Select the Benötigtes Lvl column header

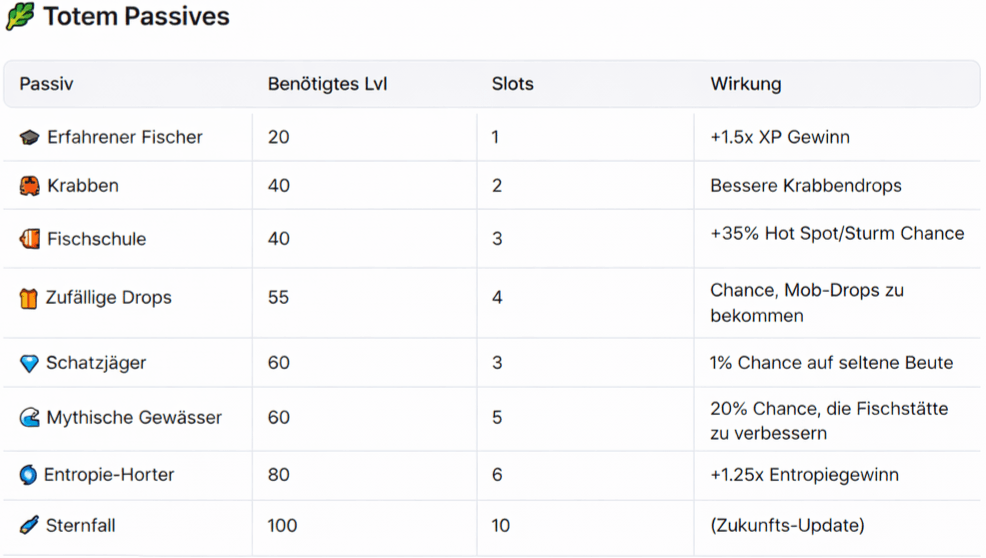coord(327,84)
